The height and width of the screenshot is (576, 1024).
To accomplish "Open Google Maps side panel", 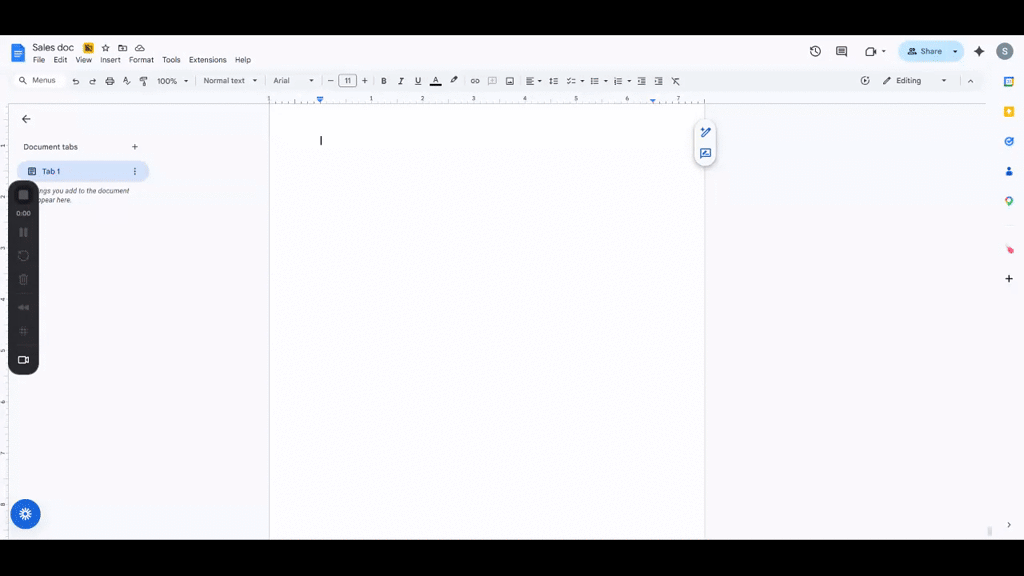I will point(1009,201).
